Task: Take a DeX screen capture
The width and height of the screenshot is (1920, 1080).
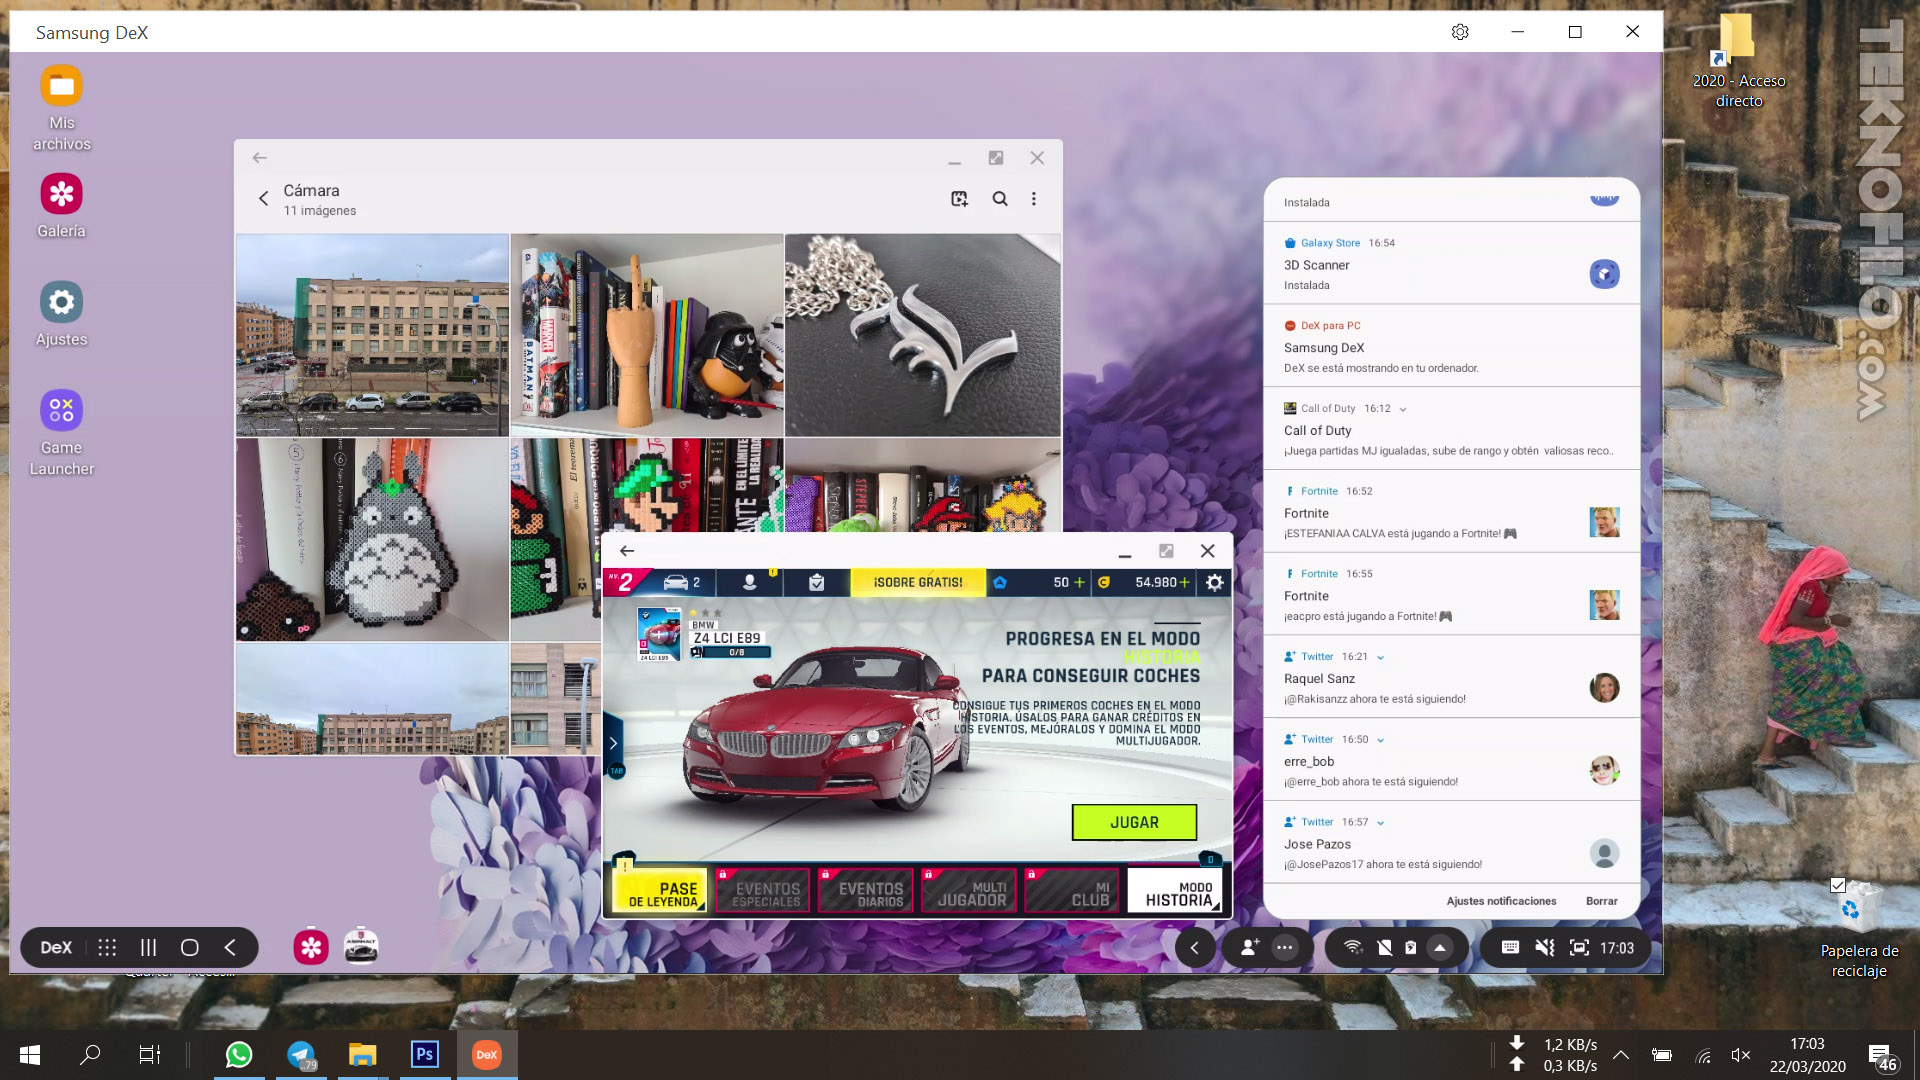Action: click(1579, 947)
